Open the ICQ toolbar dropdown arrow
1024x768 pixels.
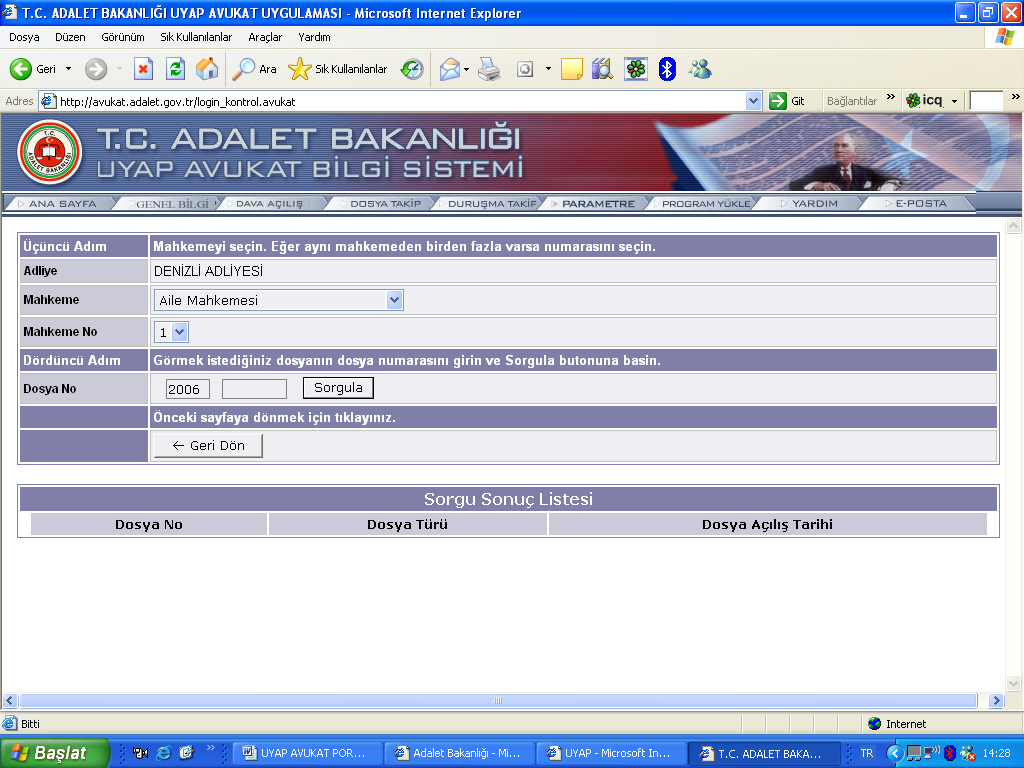pos(954,101)
